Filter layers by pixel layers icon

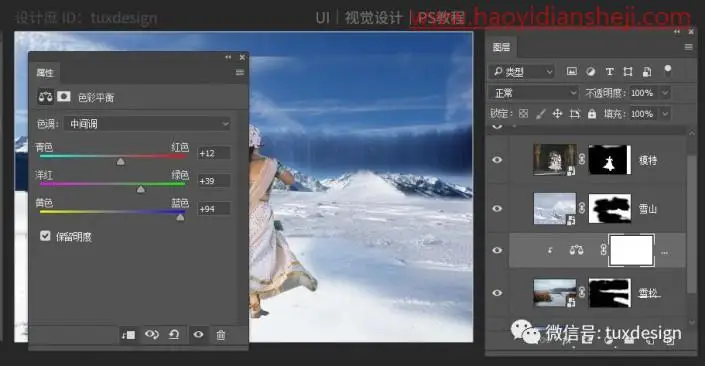tap(571, 71)
